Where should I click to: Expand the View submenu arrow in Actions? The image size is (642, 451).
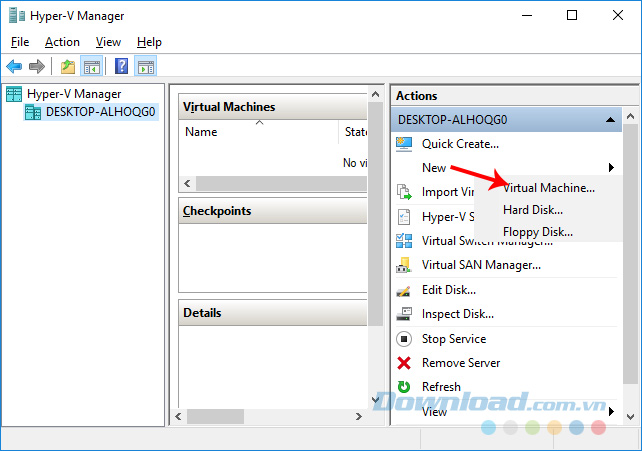(x=611, y=411)
